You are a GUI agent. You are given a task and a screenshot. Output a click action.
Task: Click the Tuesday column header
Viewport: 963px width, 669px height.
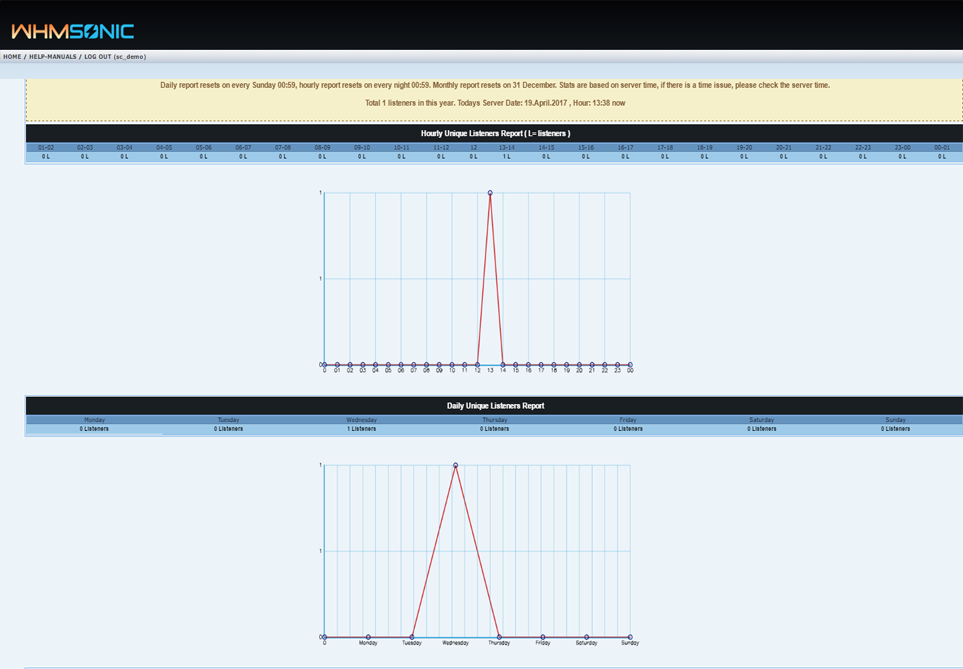(228, 420)
